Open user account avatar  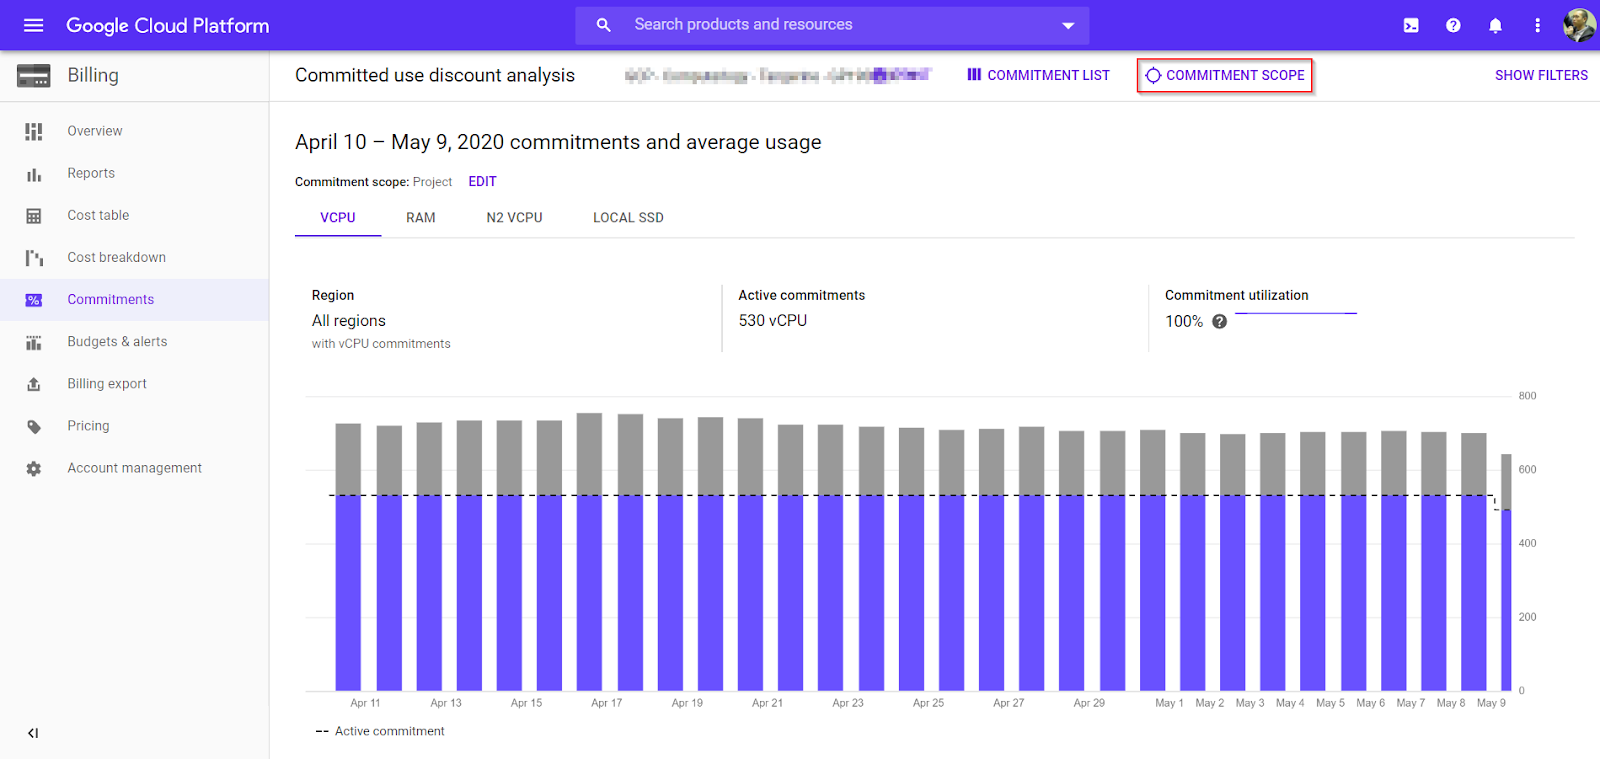[1579, 25]
